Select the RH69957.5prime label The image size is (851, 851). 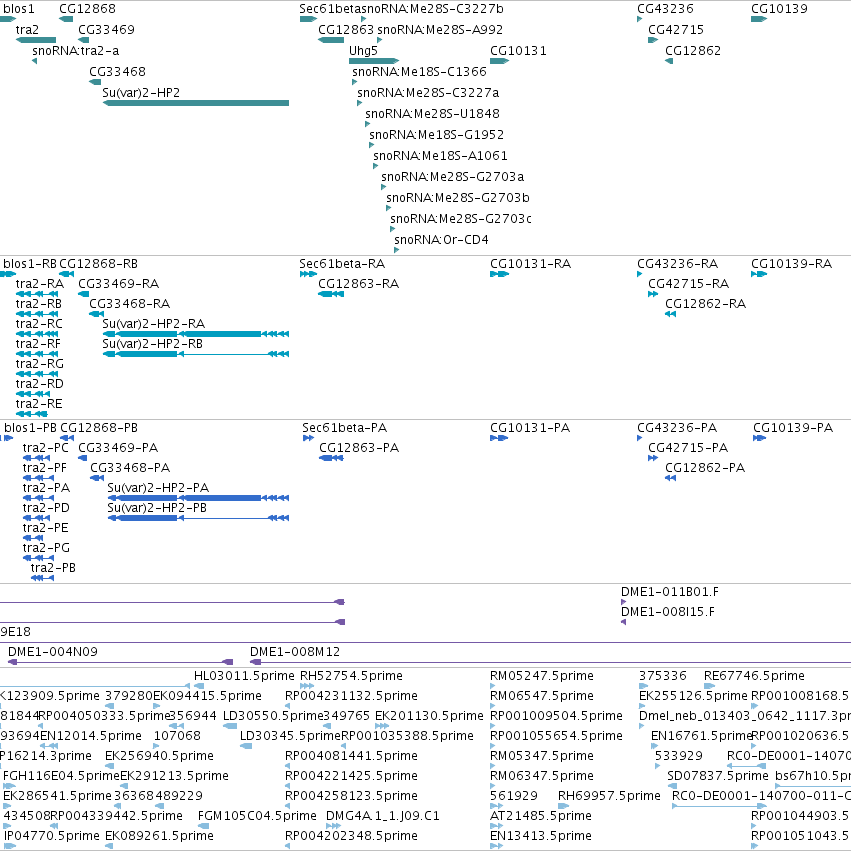(609, 796)
